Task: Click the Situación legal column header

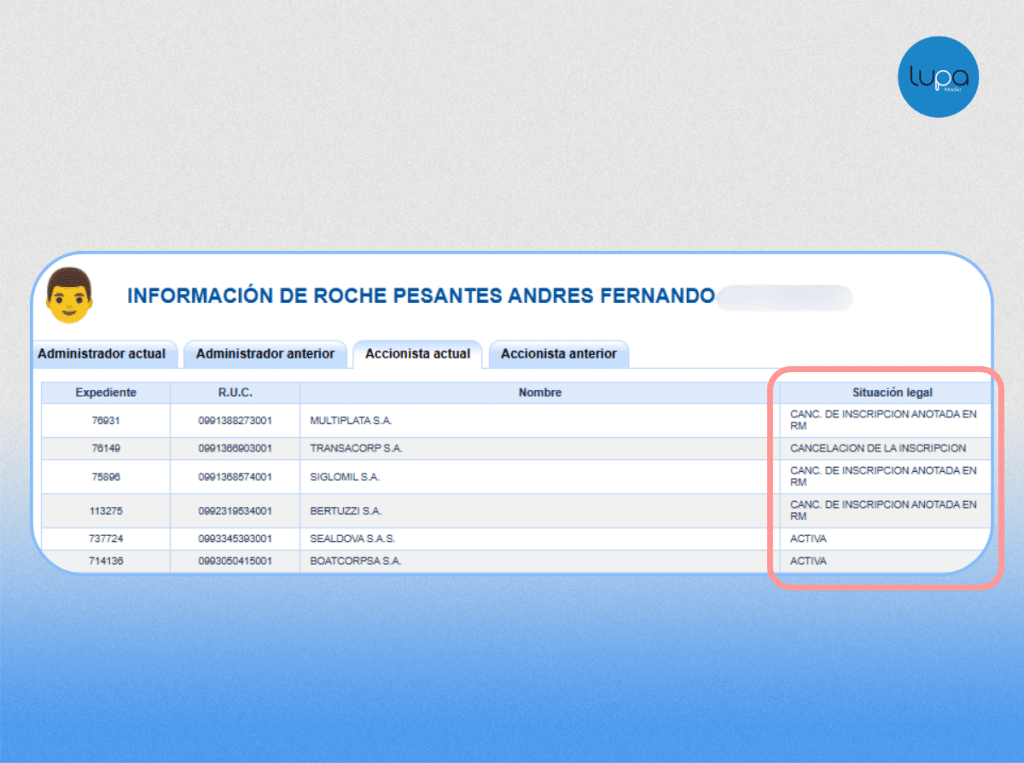Action: pos(891,393)
